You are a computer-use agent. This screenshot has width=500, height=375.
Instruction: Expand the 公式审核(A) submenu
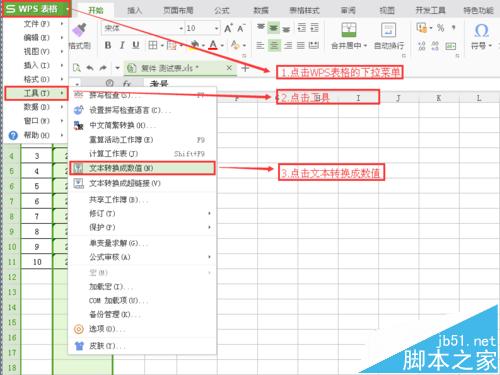coord(144,257)
